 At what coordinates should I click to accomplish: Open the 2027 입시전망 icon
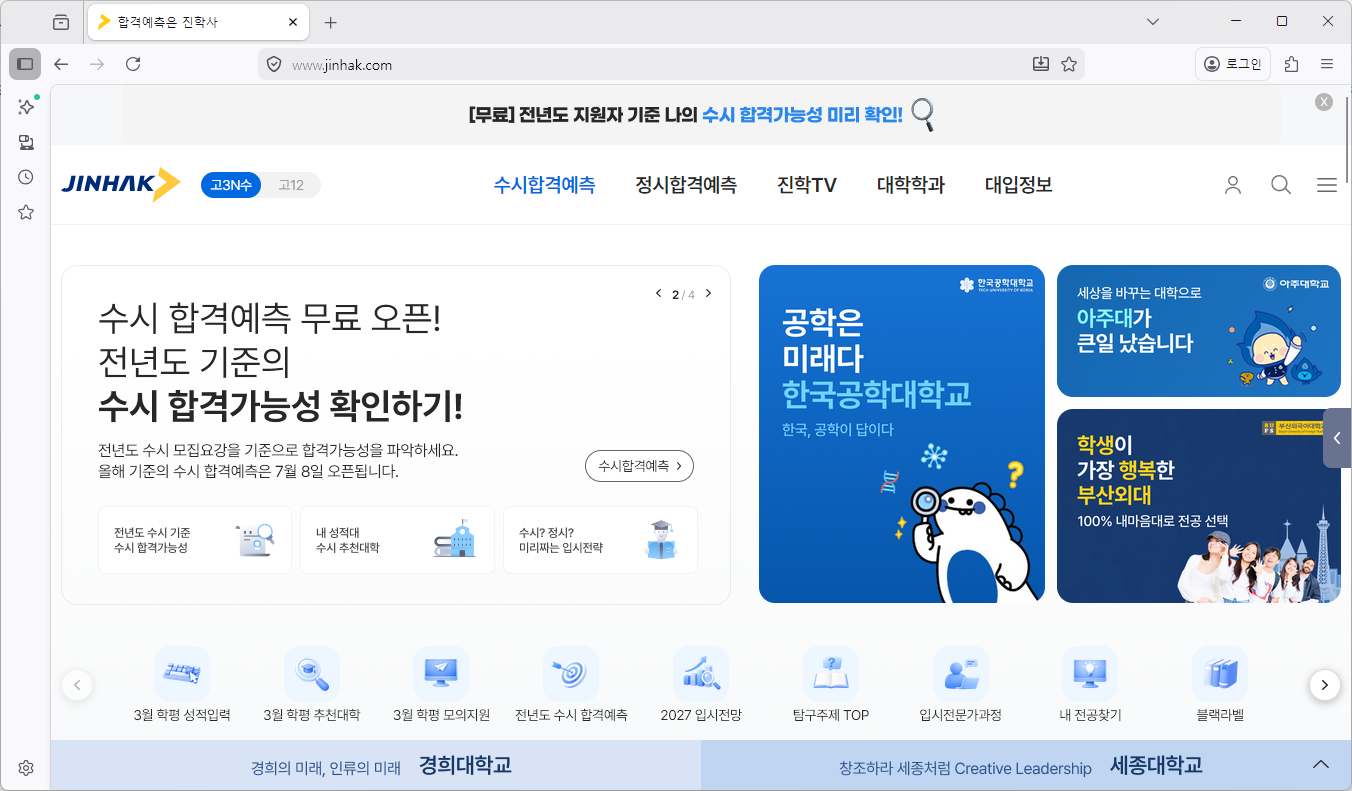click(701, 674)
